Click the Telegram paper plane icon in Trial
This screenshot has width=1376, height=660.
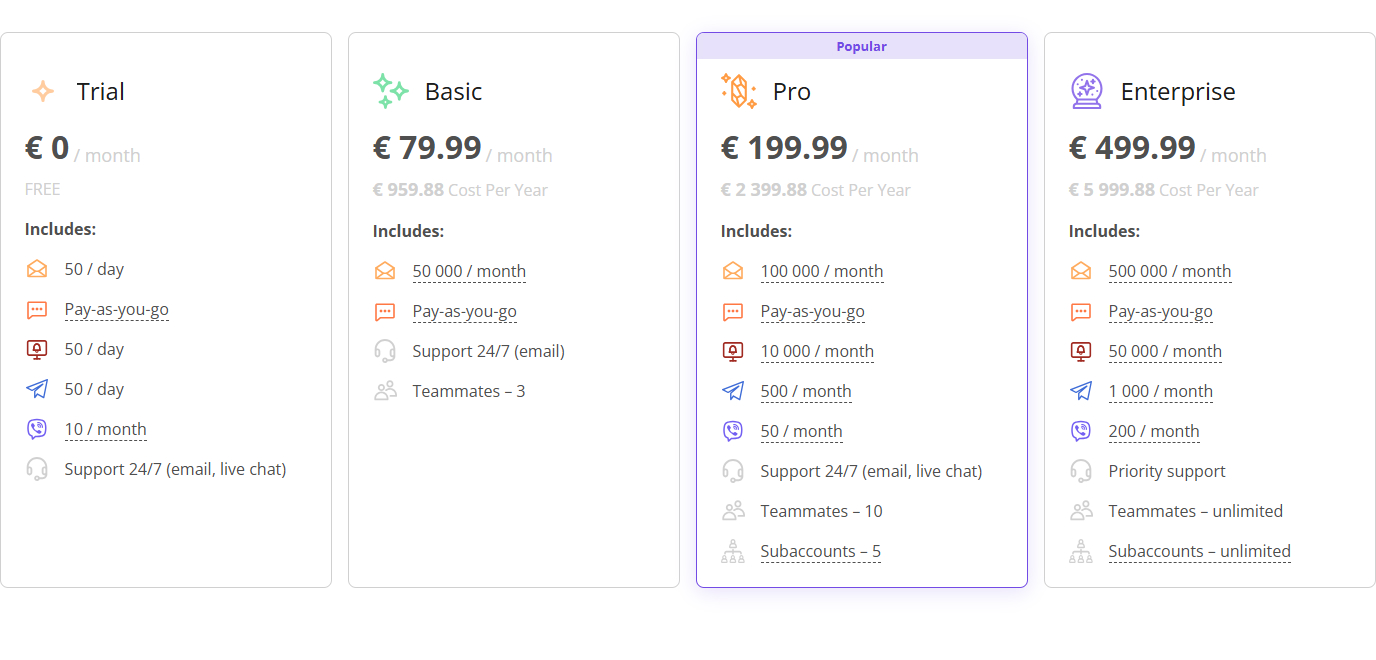tap(37, 389)
